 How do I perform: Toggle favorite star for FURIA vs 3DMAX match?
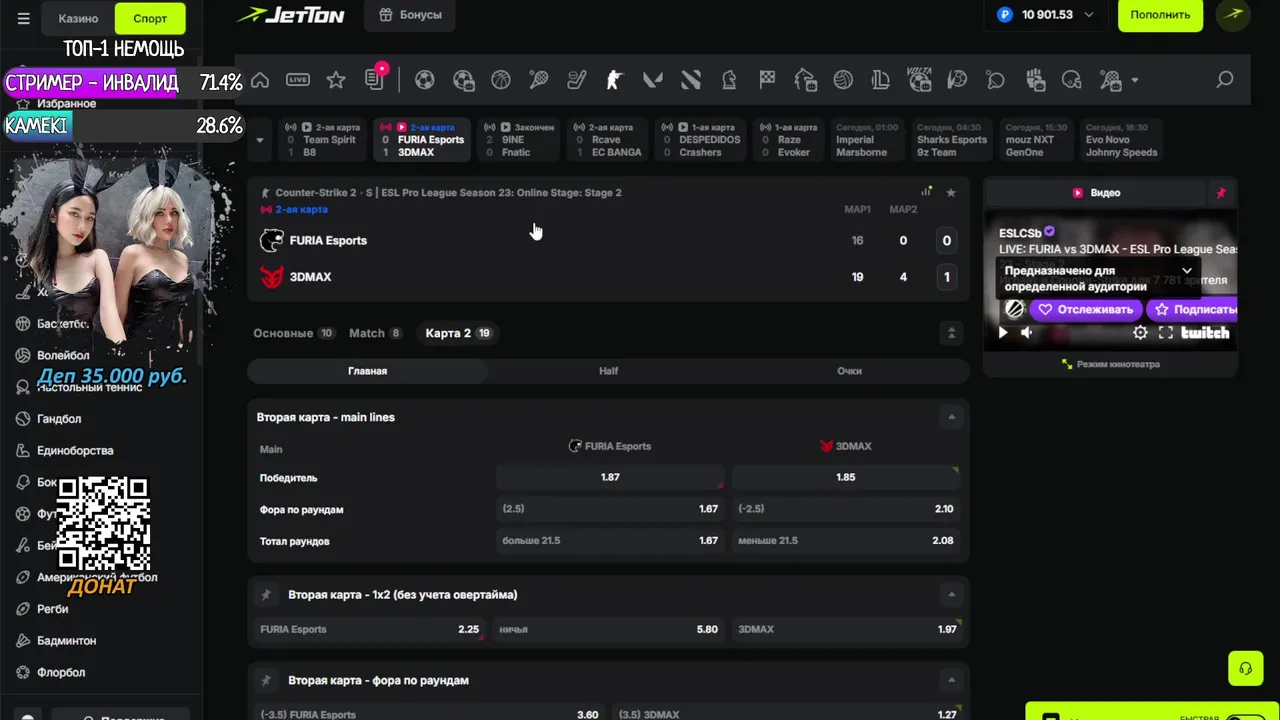951,192
